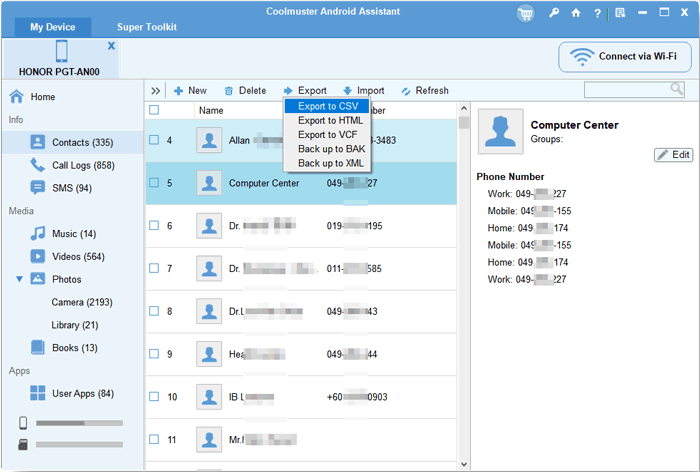Select checkbox for contact row 8
Screen dimensions: 700x472
pos(154,311)
